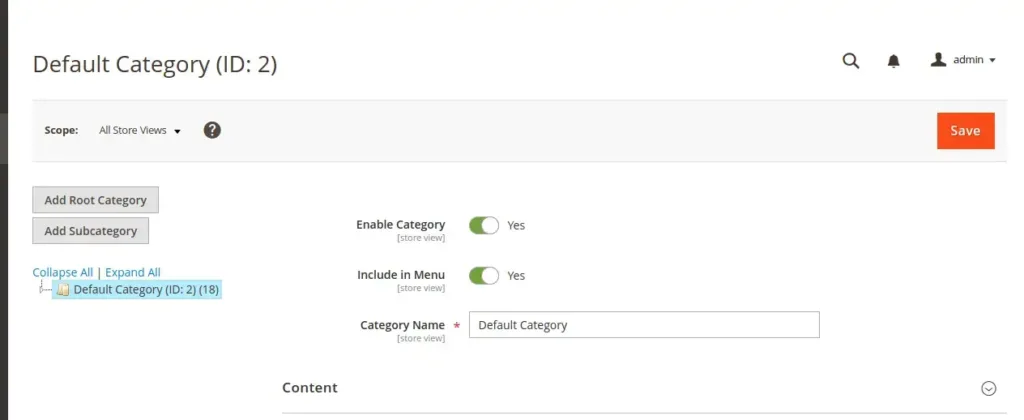Click the Expand All link

point(133,272)
